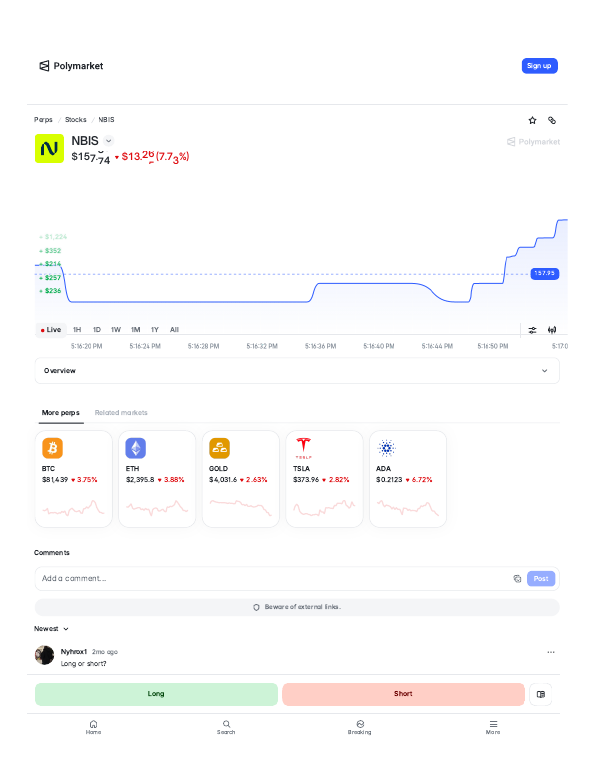Switch to the More perps tab

[x=60, y=412]
